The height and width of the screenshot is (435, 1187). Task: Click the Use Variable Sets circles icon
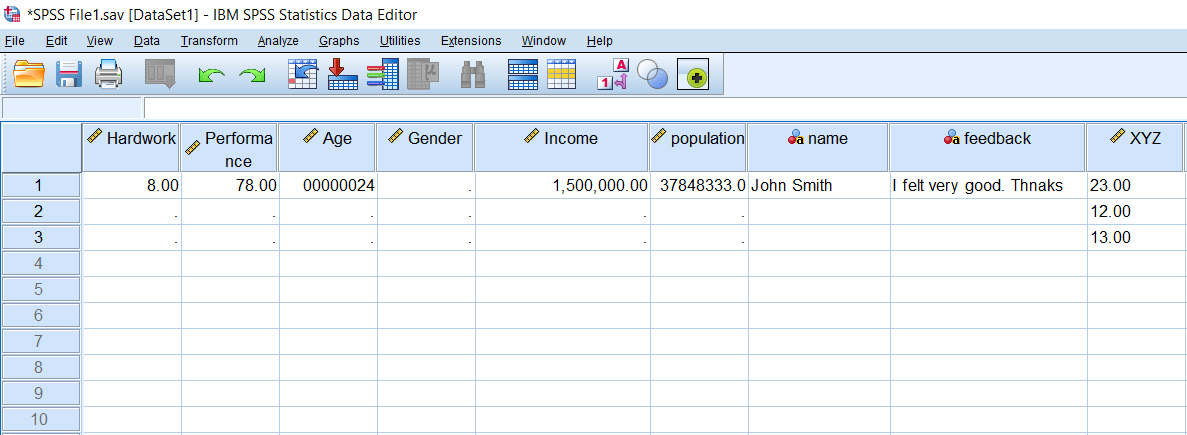tap(652, 74)
